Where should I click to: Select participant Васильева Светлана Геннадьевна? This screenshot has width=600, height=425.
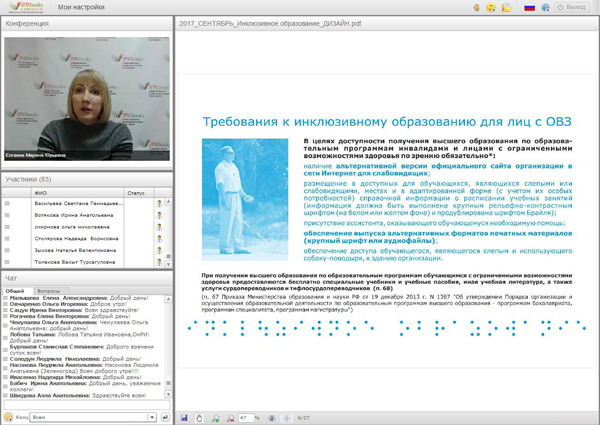(x=79, y=204)
